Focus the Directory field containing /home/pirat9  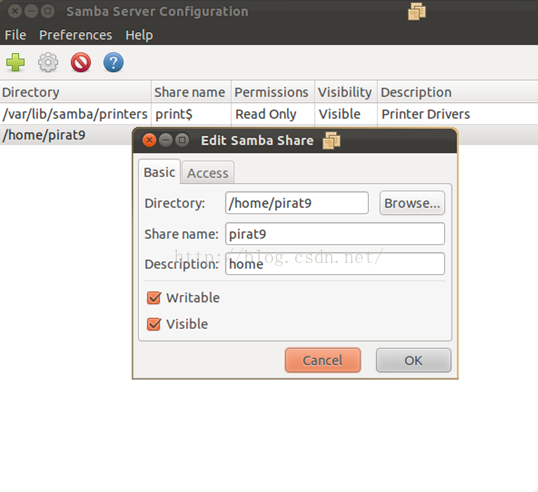click(297, 203)
